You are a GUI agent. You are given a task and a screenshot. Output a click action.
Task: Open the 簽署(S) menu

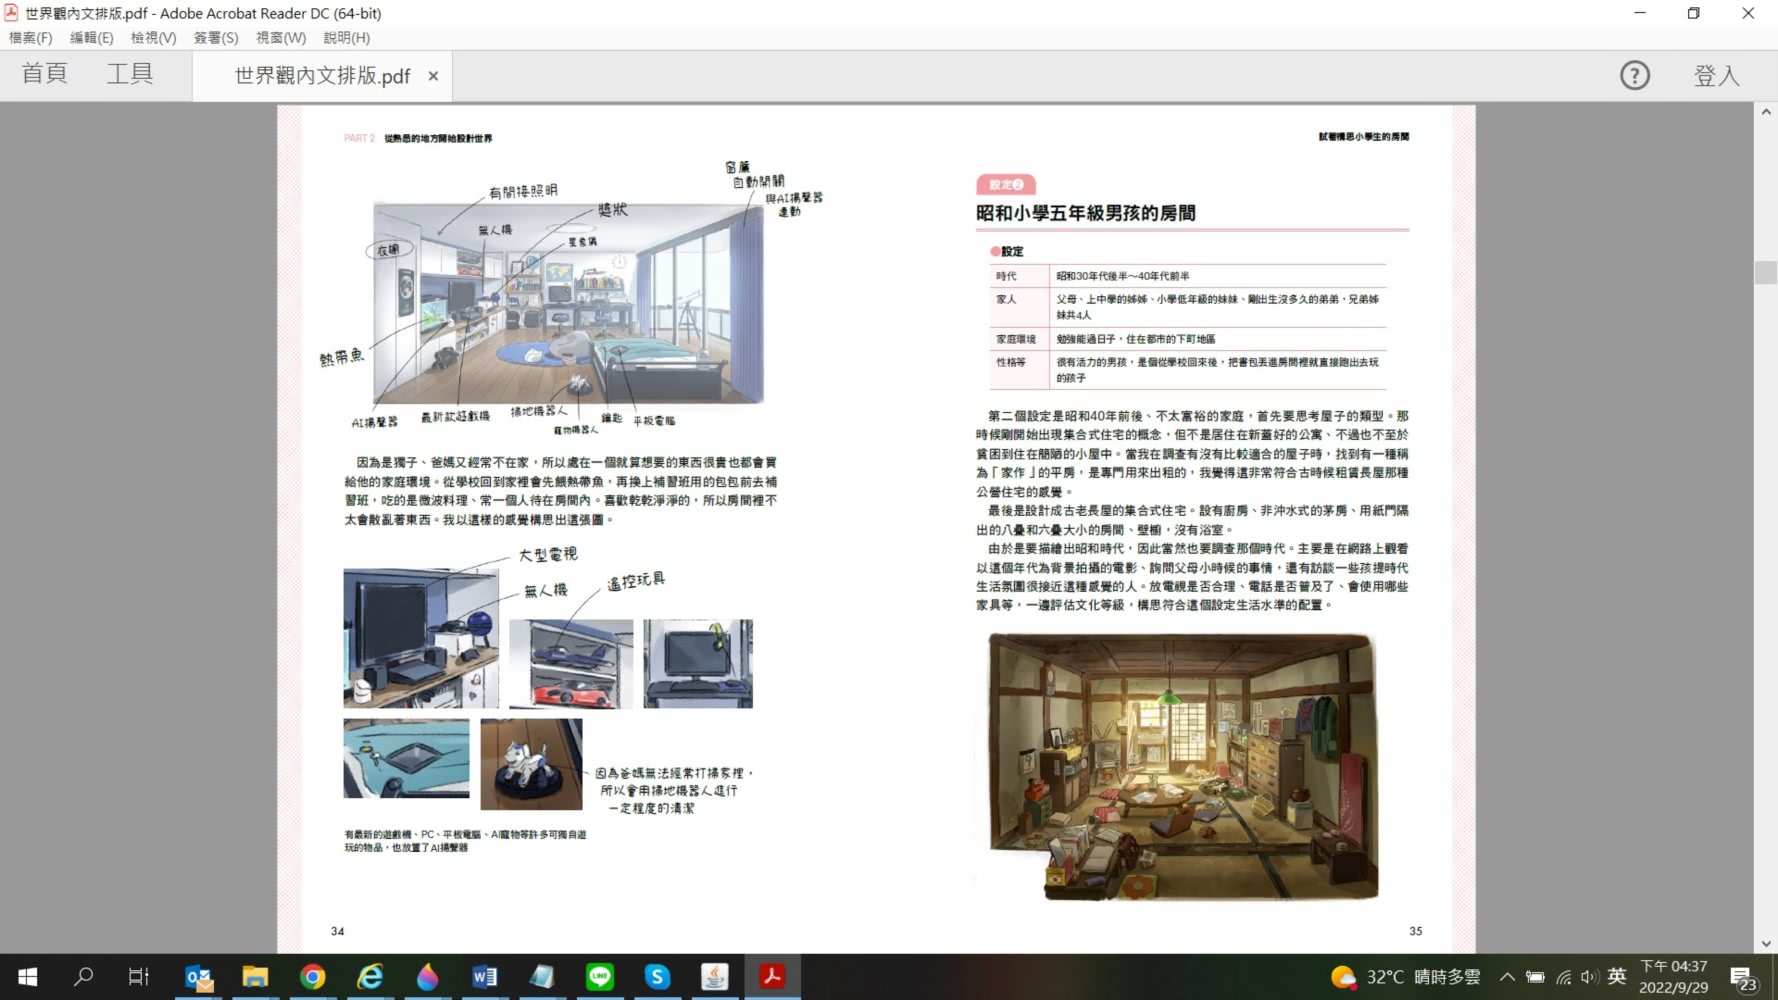coord(216,37)
